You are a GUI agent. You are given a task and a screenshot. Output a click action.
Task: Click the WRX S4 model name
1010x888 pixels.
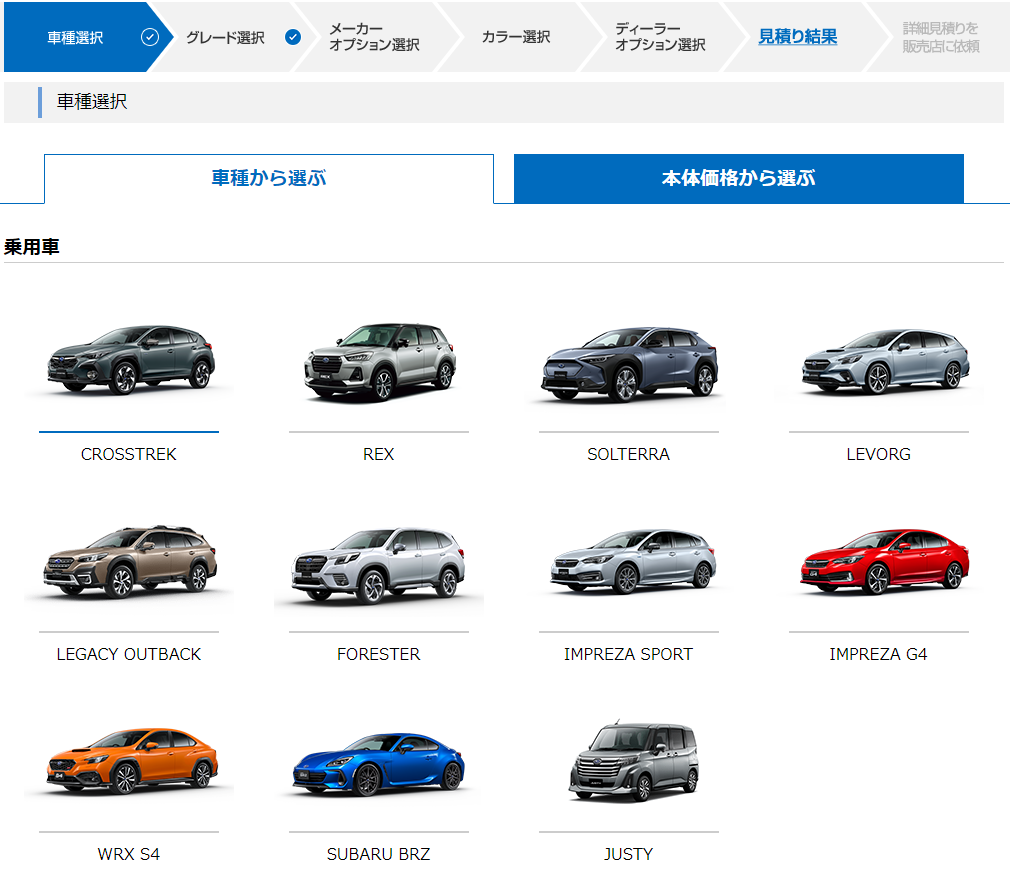coord(129,855)
